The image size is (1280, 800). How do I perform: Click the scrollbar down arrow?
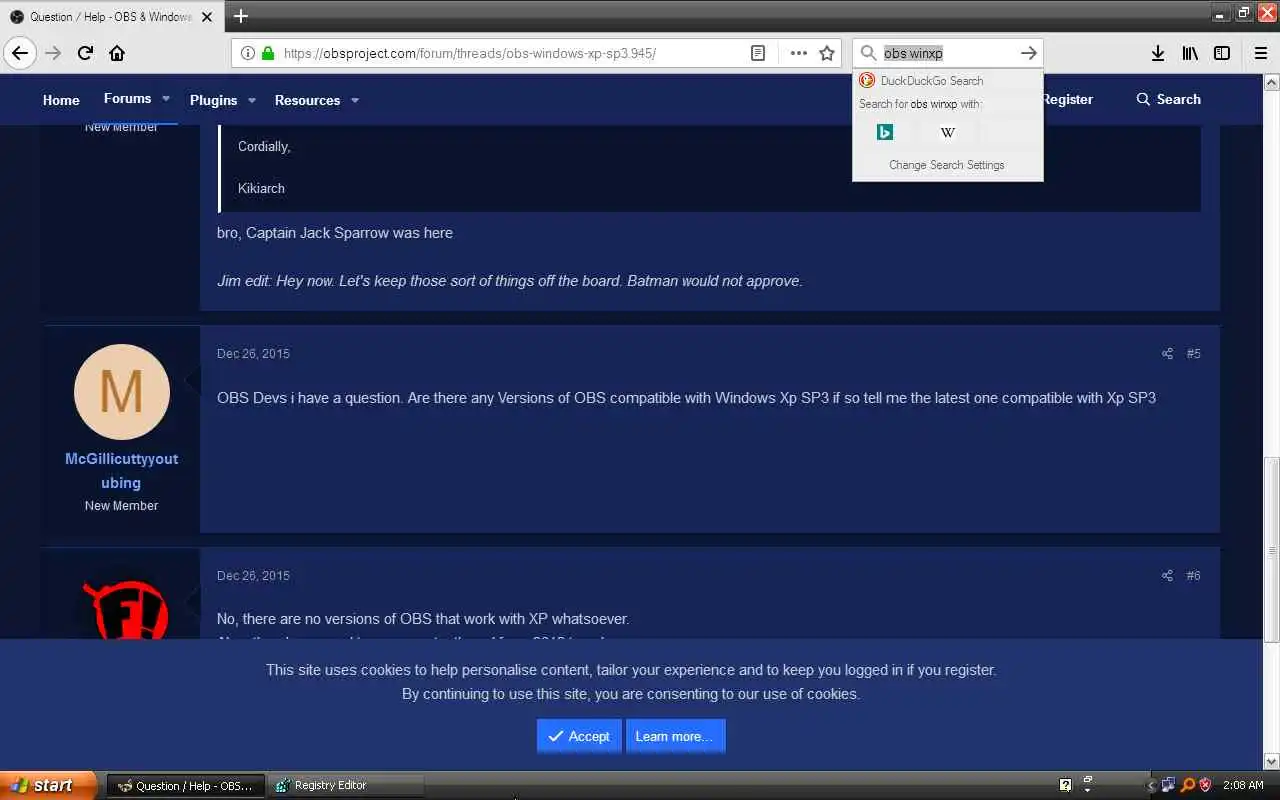click(x=1271, y=762)
